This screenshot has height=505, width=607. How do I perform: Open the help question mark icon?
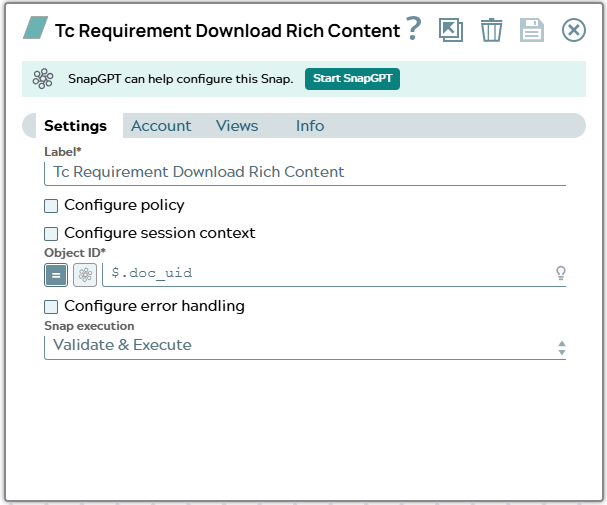[413, 28]
